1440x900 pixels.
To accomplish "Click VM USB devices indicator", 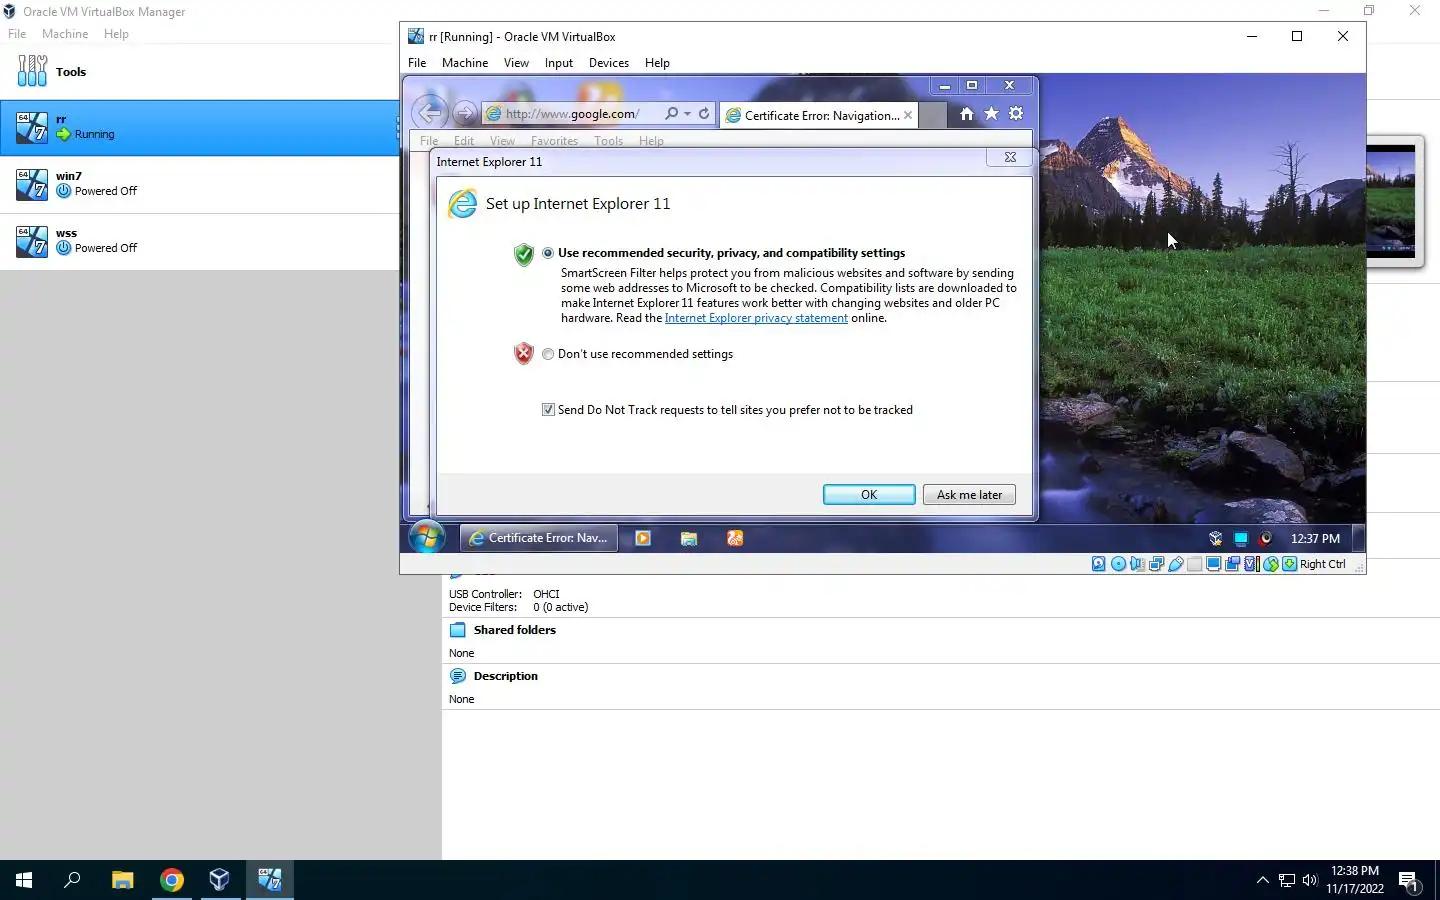I will click(1175, 564).
